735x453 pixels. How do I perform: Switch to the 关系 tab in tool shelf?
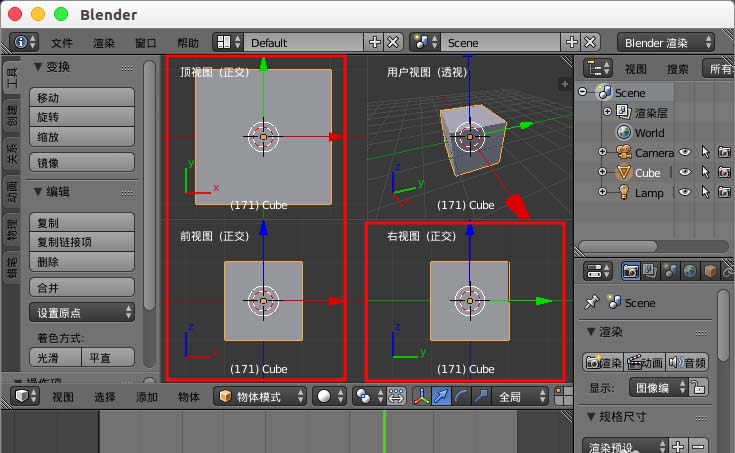[x=12, y=154]
